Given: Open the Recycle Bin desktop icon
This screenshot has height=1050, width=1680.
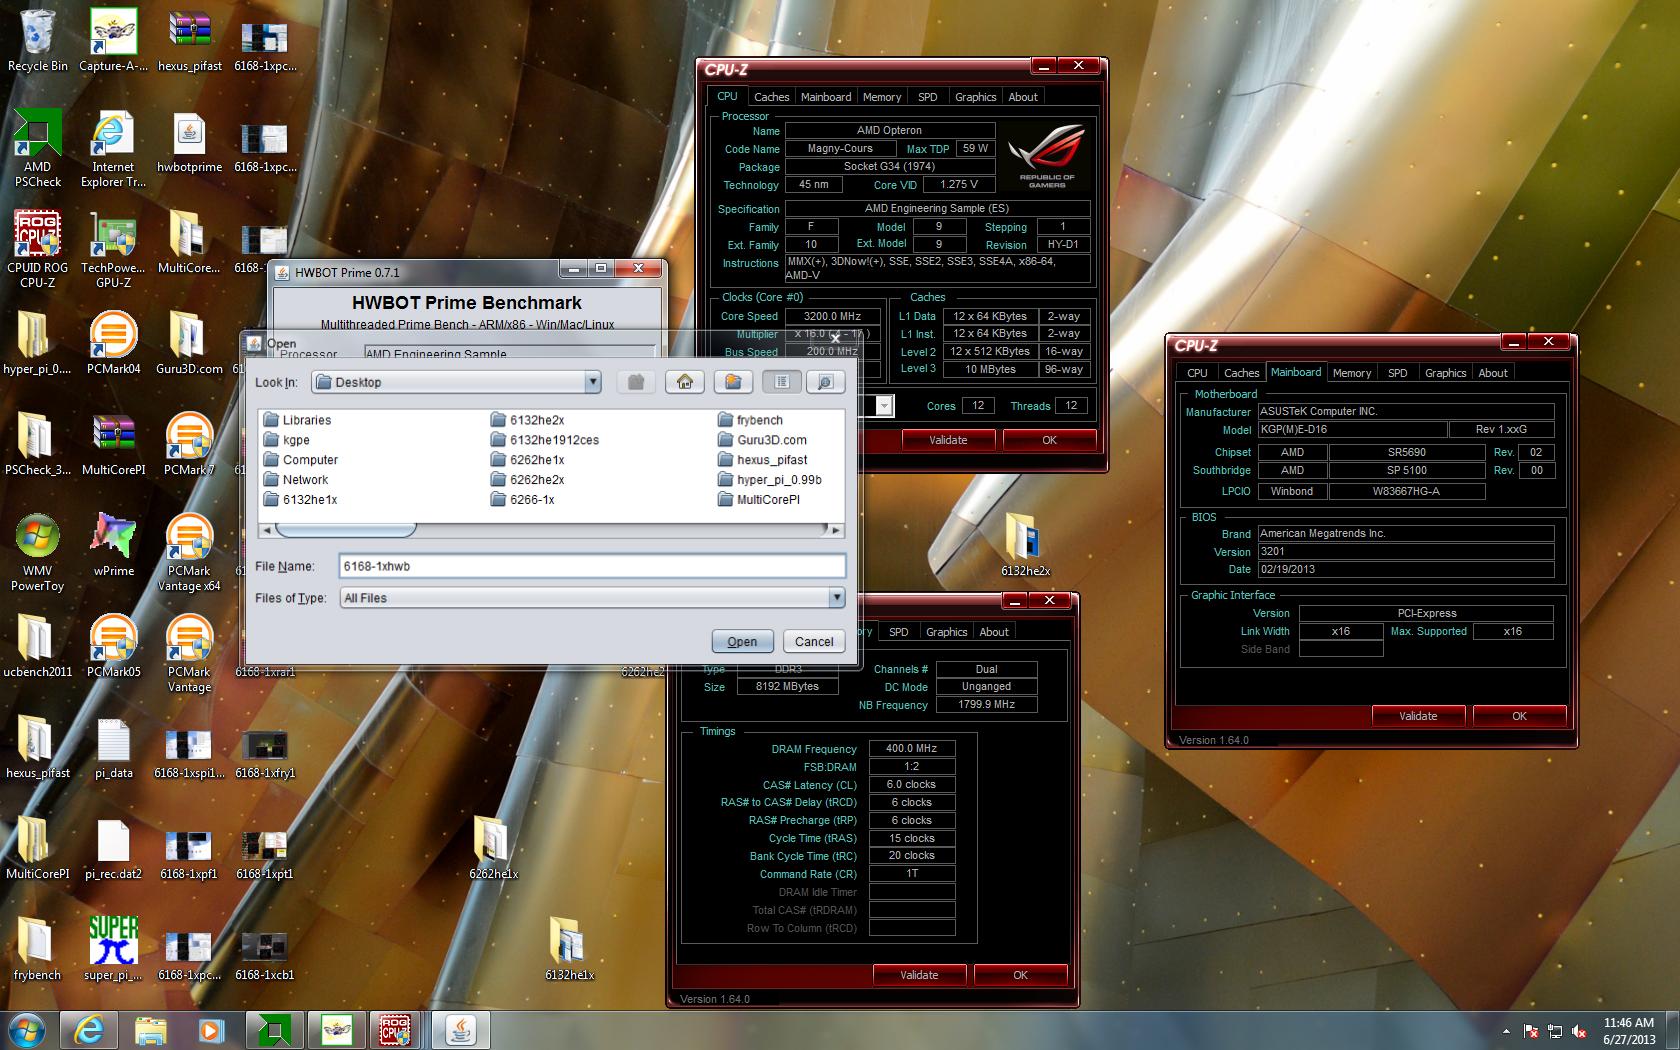Looking at the screenshot, I should [37, 40].
